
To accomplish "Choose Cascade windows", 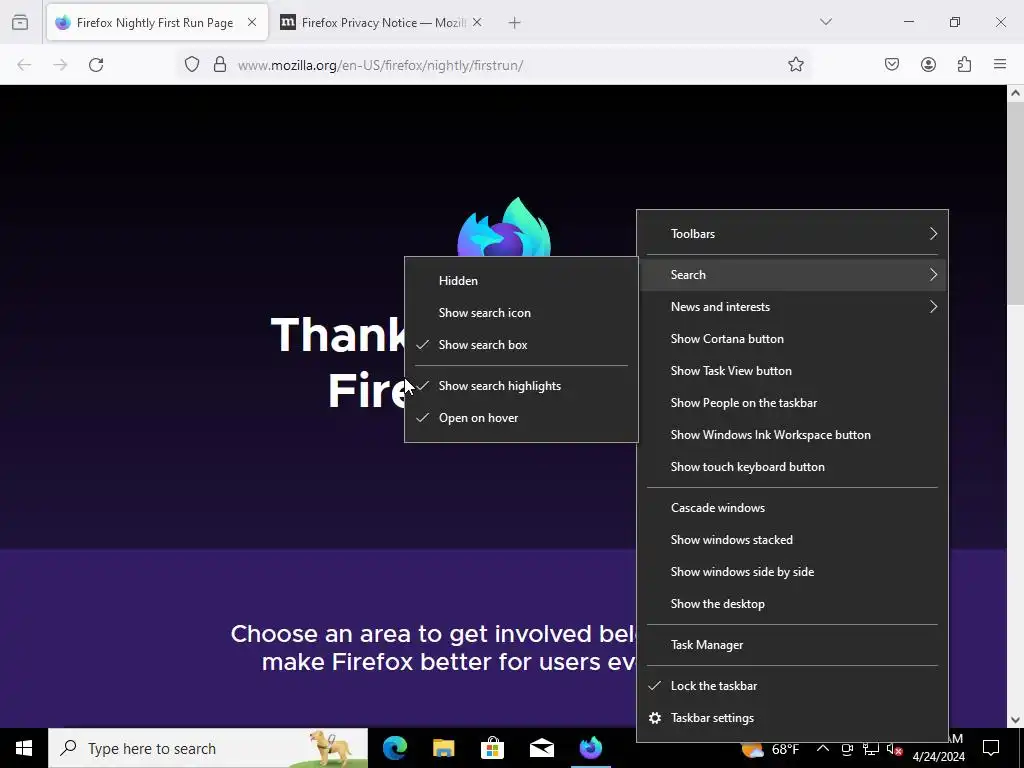I will 792,508.
